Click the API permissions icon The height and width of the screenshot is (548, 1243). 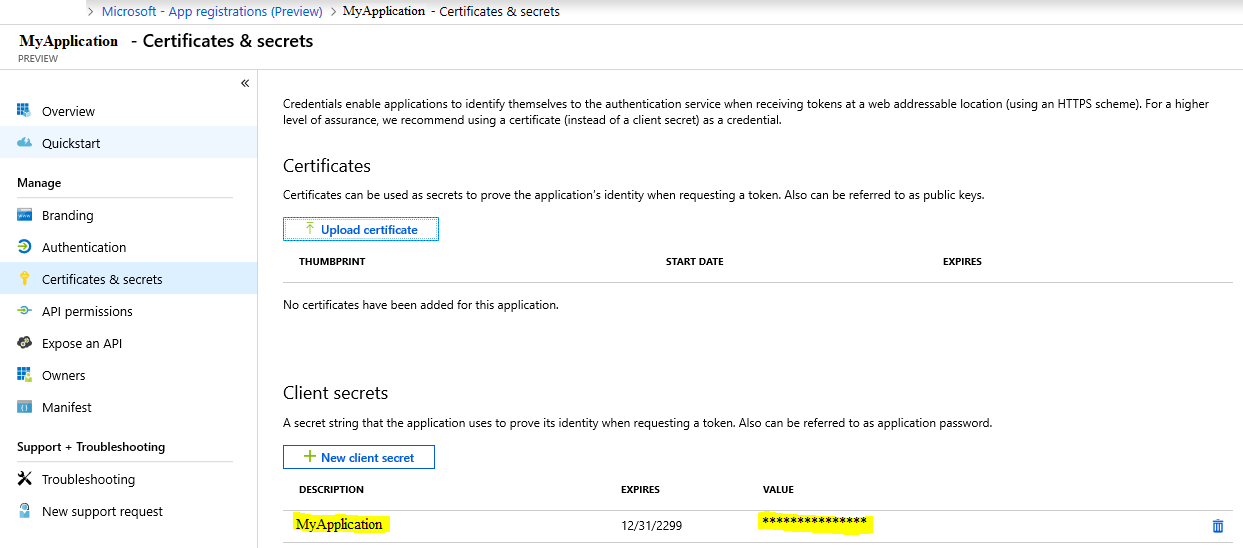(x=25, y=311)
